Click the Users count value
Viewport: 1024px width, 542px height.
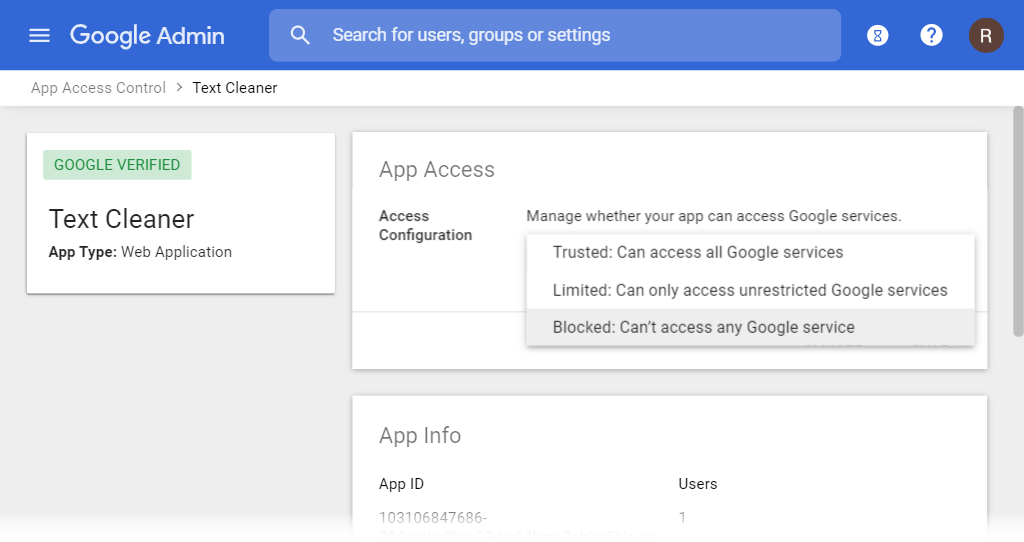(682, 518)
